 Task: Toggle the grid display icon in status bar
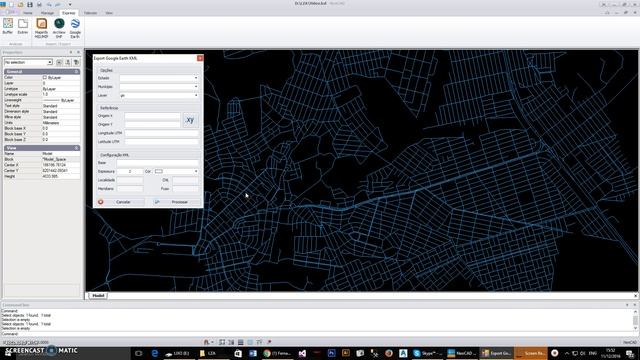coord(222,342)
